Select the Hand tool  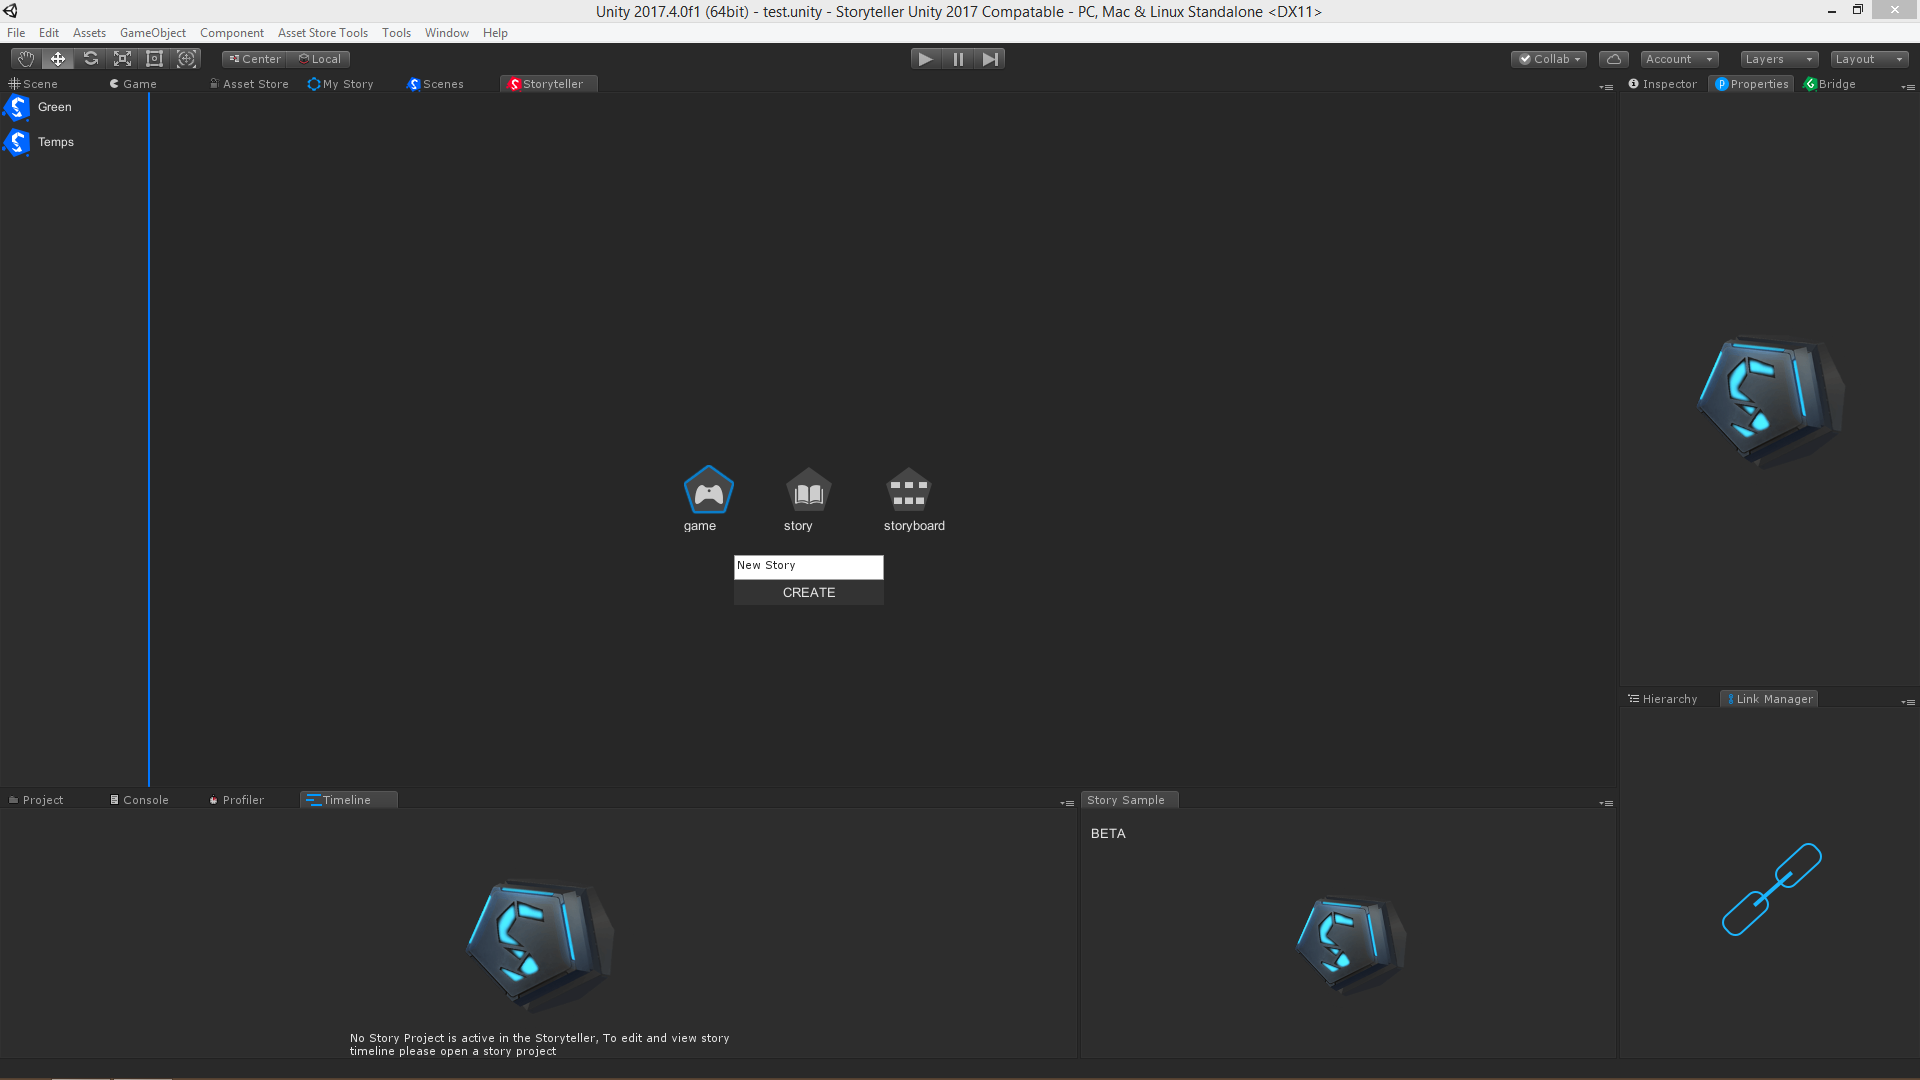tap(26, 59)
